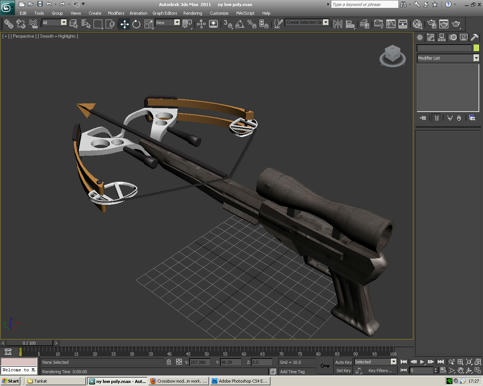Open the Modifier List dropdown

[448, 58]
